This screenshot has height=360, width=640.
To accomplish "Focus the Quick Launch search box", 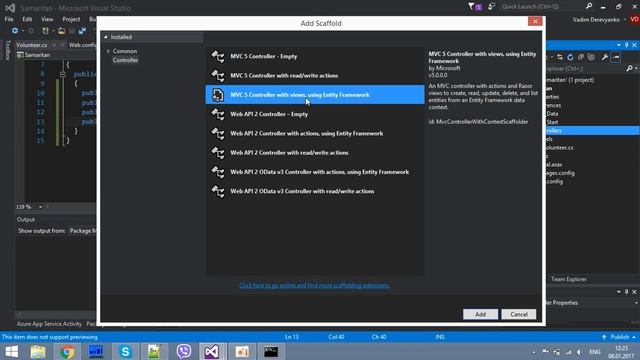I will (542, 7).
